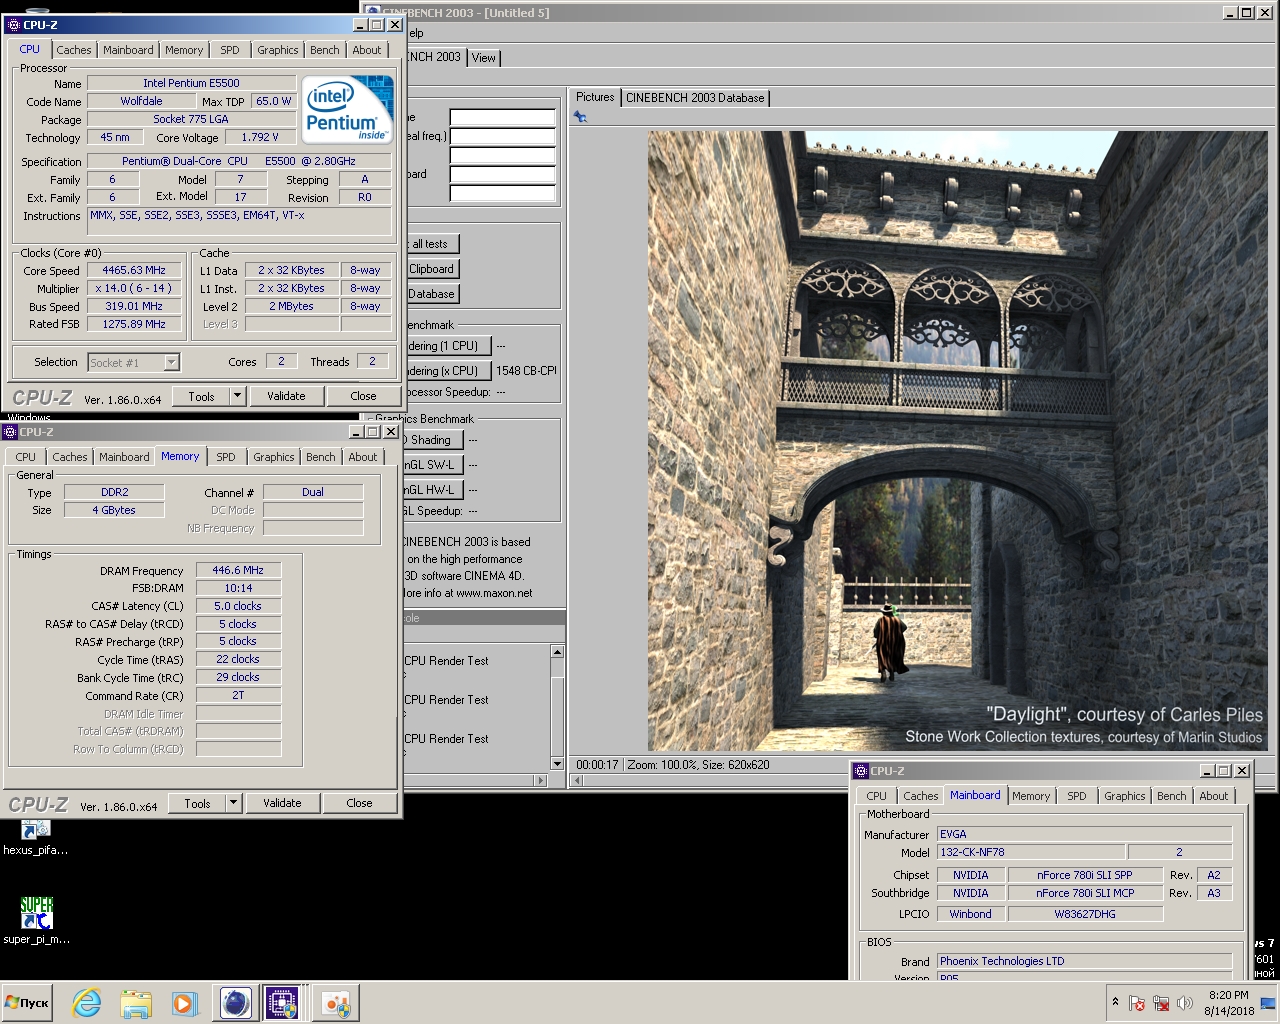Open Bench tab in bottom-right CPU-Z window
Viewport: 1280px width, 1024px height.
(x=1171, y=796)
